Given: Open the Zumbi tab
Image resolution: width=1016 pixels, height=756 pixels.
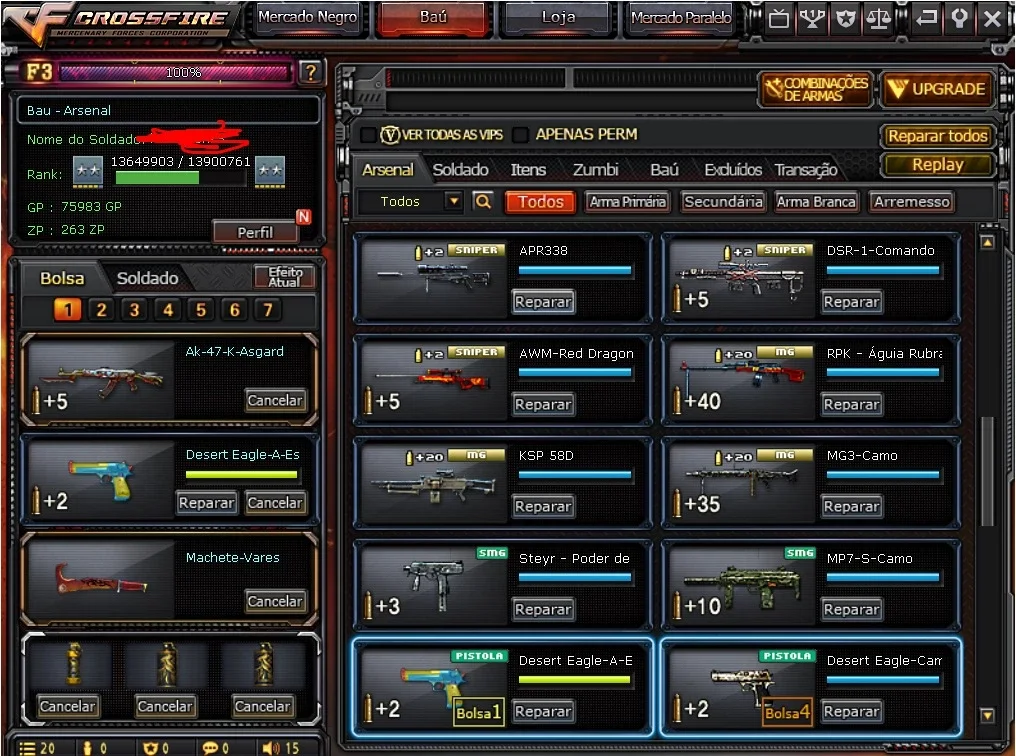Looking at the screenshot, I should (595, 170).
